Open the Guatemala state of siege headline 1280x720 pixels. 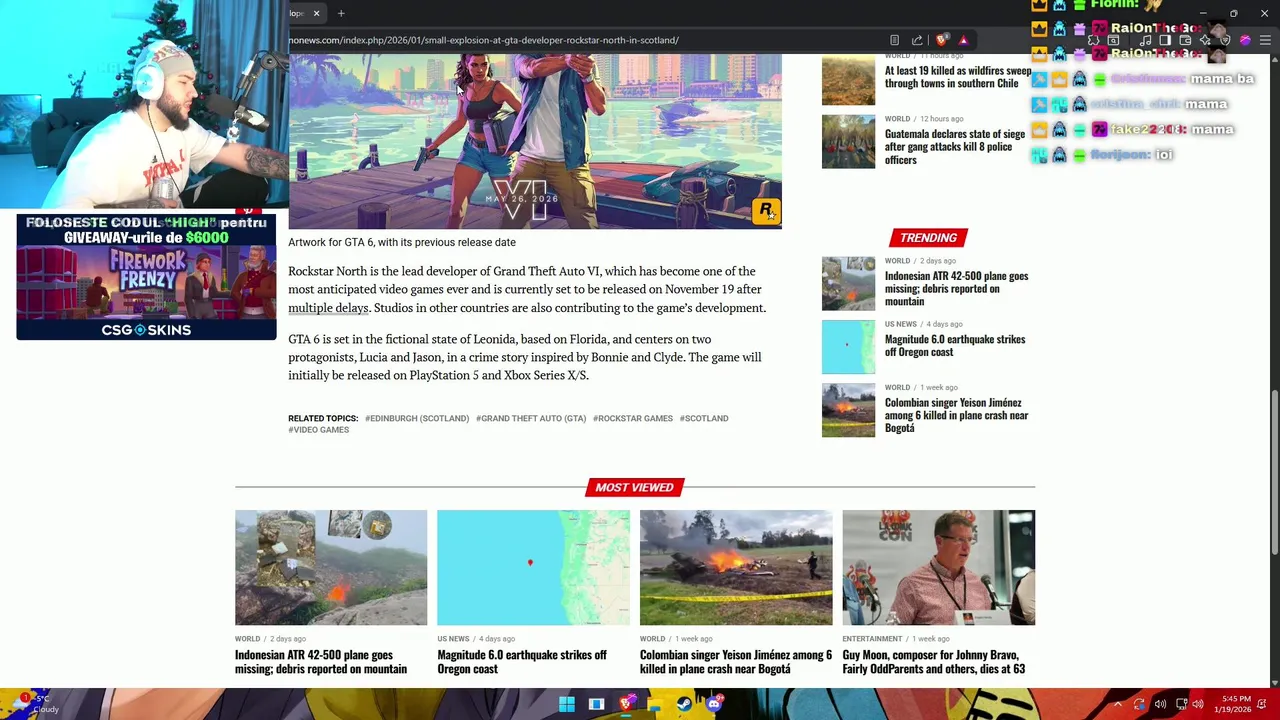point(955,146)
